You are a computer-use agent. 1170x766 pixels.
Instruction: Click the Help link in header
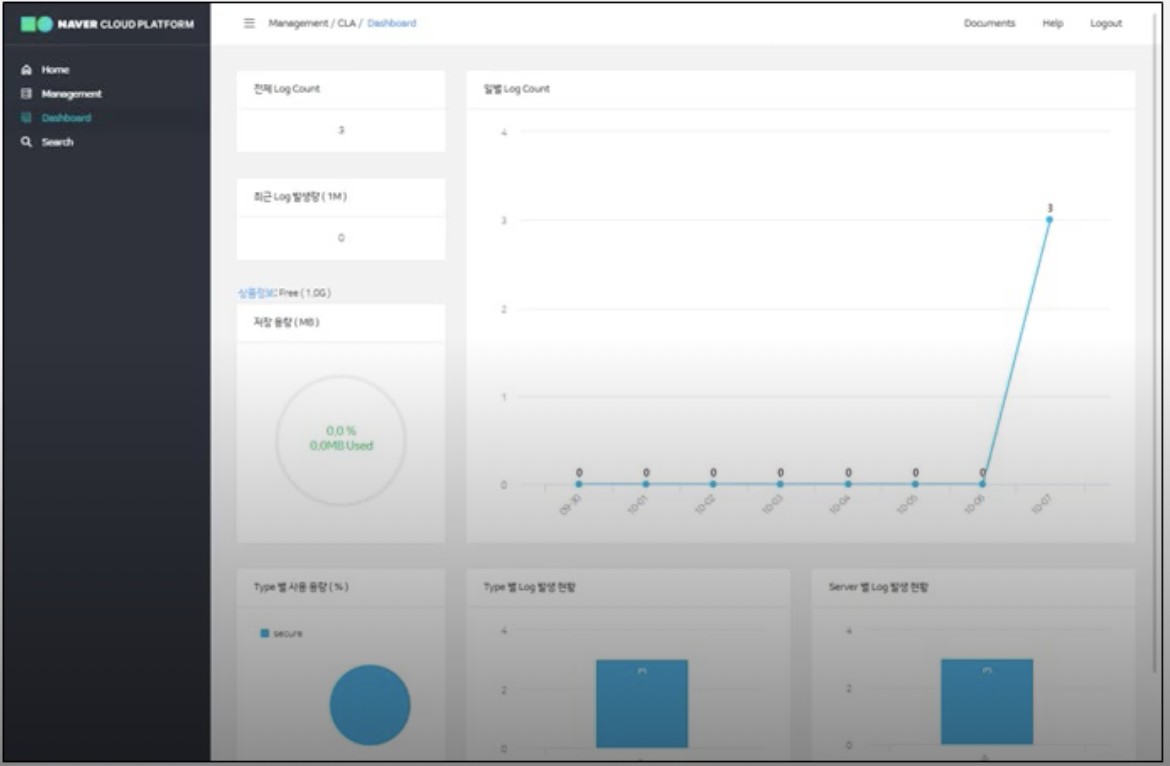[1053, 24]
